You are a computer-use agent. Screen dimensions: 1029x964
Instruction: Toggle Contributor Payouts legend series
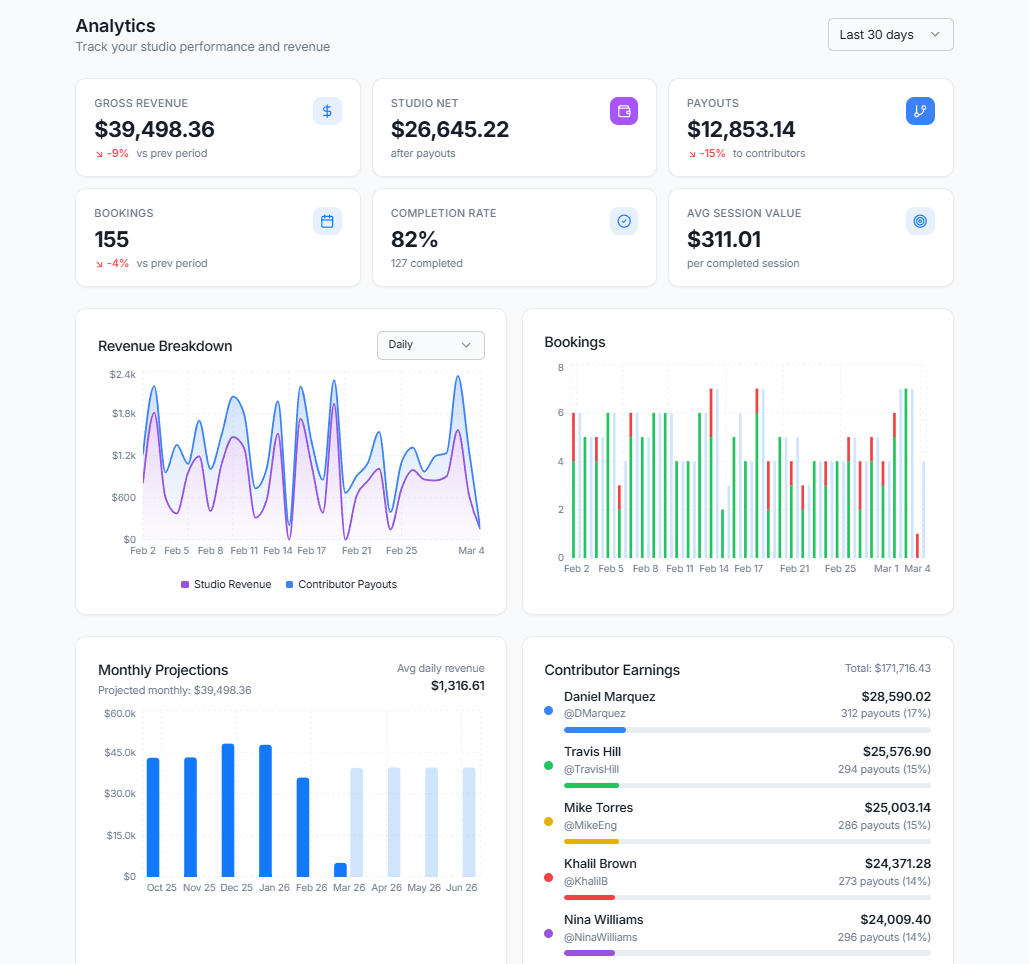click(341, 584)
